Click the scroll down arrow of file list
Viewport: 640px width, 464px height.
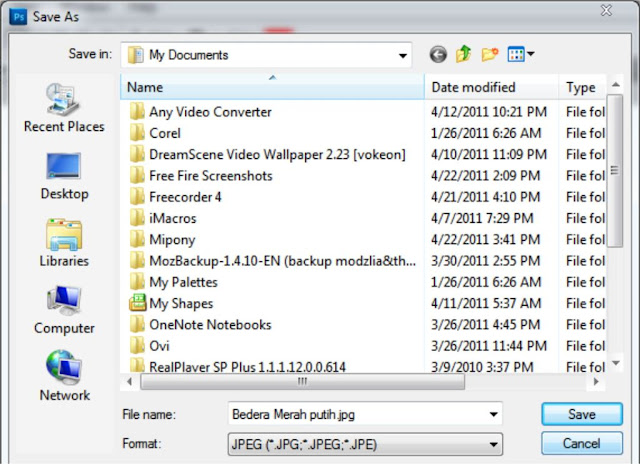616,363
